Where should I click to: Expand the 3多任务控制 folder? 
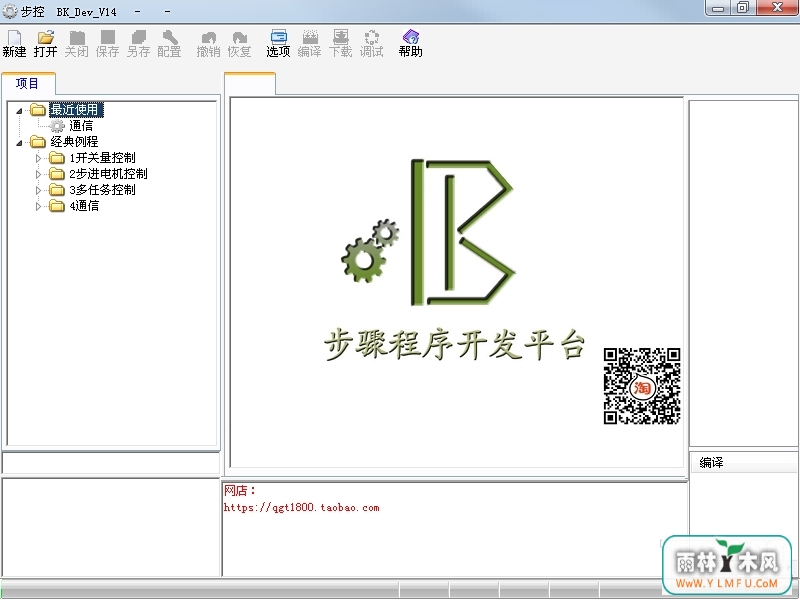[38, 190]
